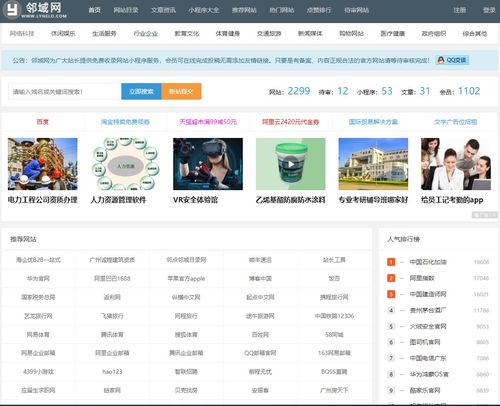This screenshot has height=406, width=500.
Task: Open 待审网站 in the top navigation
Action: (356, 10)
